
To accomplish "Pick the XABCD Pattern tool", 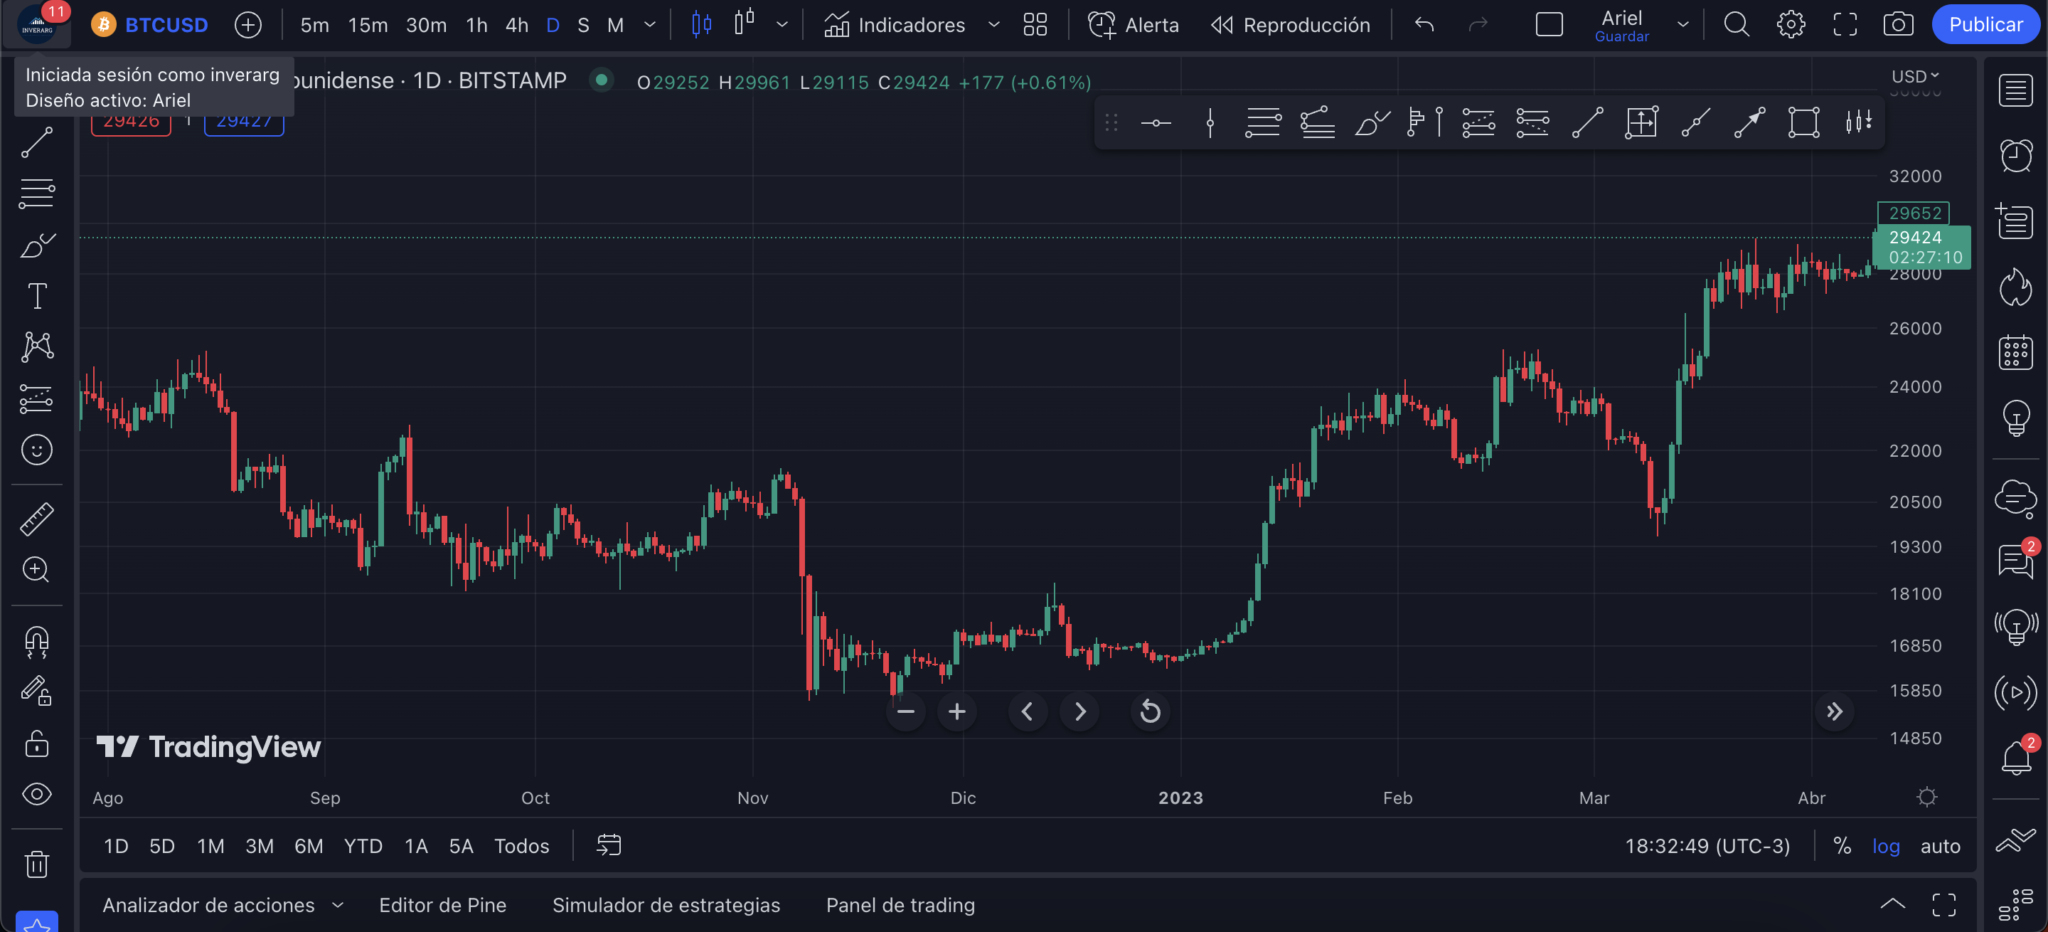I will click(x=37, y=345).
